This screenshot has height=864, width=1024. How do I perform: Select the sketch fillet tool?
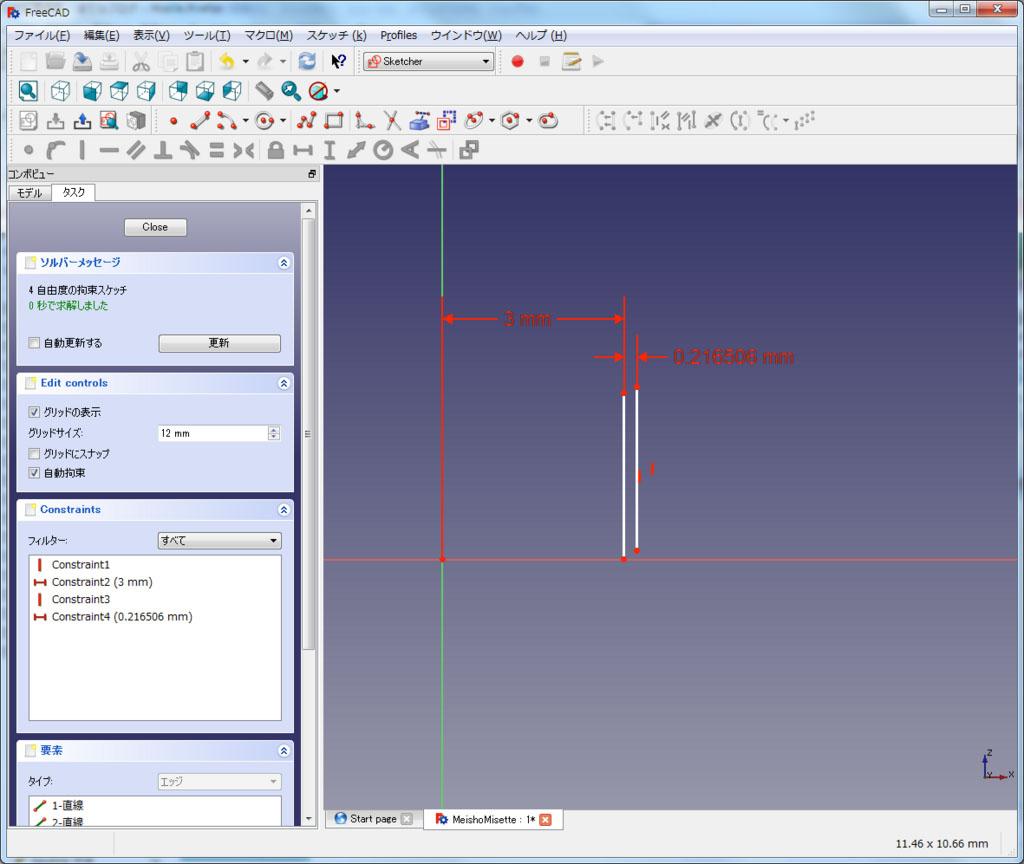[x=364, y=121]
